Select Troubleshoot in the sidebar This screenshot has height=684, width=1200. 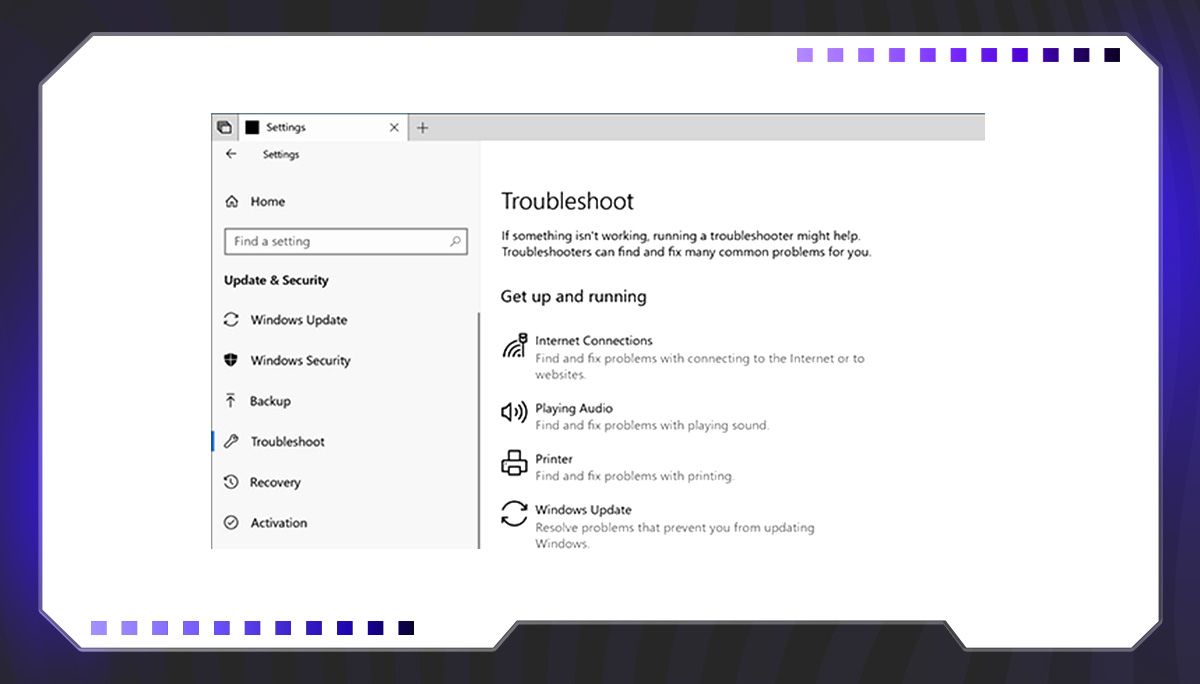287,442
